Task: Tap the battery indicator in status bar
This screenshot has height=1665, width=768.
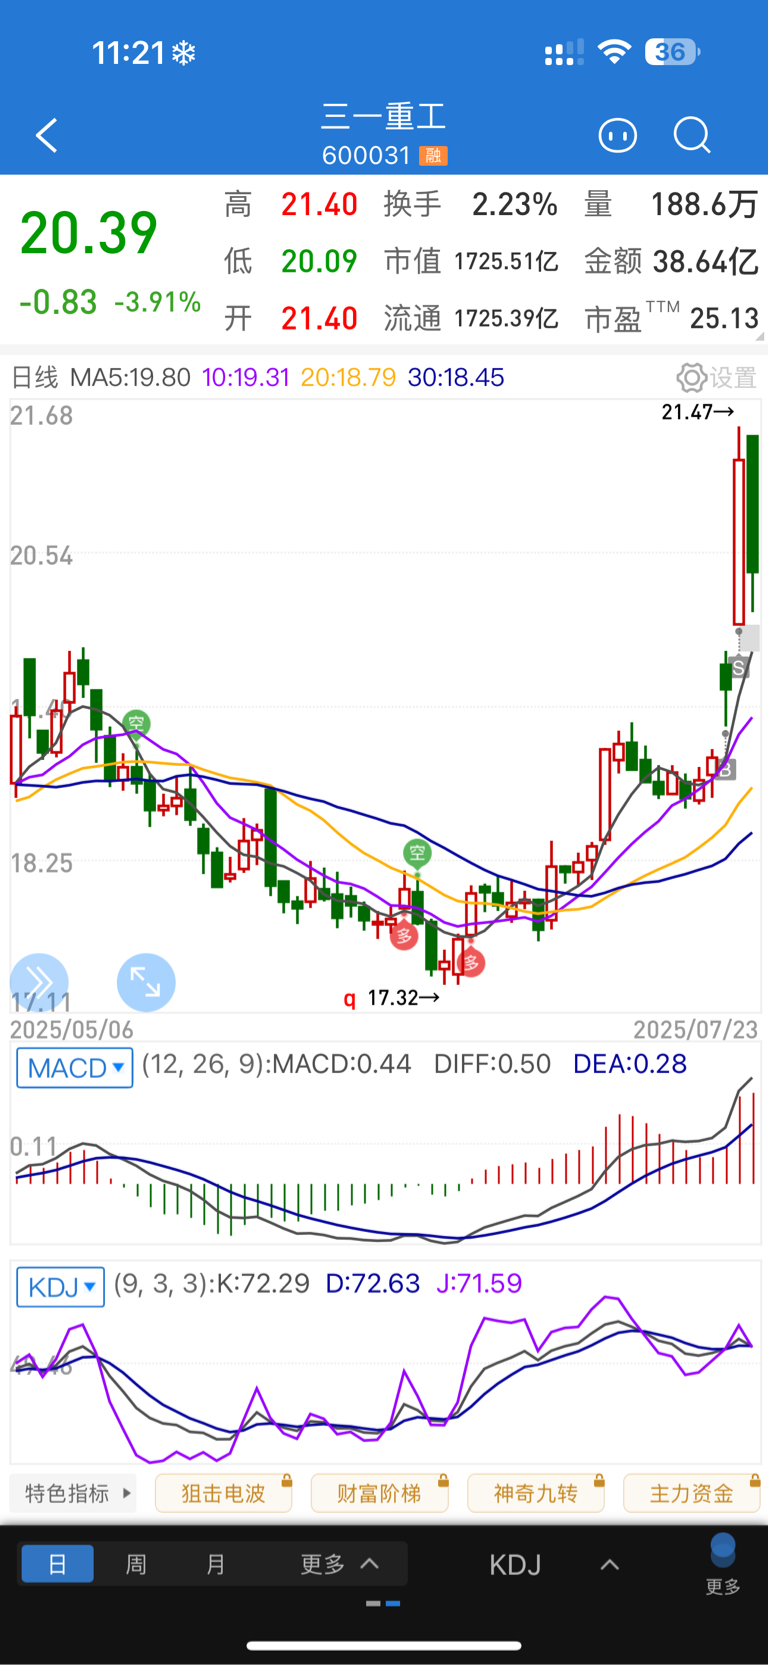Action: point(672,52)
